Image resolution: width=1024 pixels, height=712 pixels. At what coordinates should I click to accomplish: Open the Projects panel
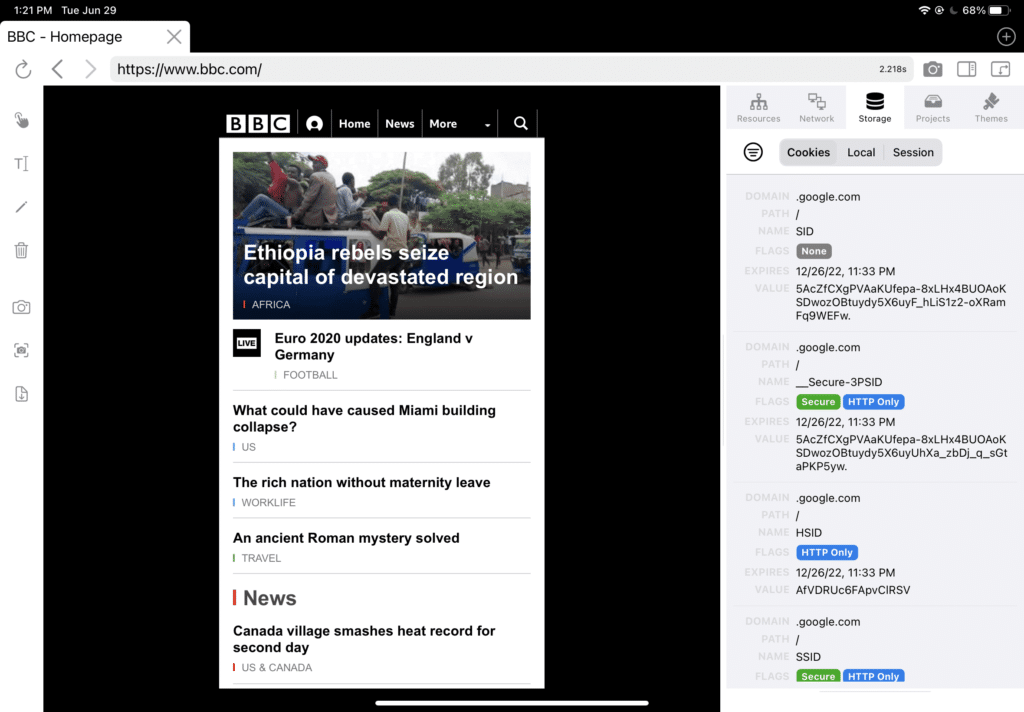pyautogui.click(x=933, y=107)
